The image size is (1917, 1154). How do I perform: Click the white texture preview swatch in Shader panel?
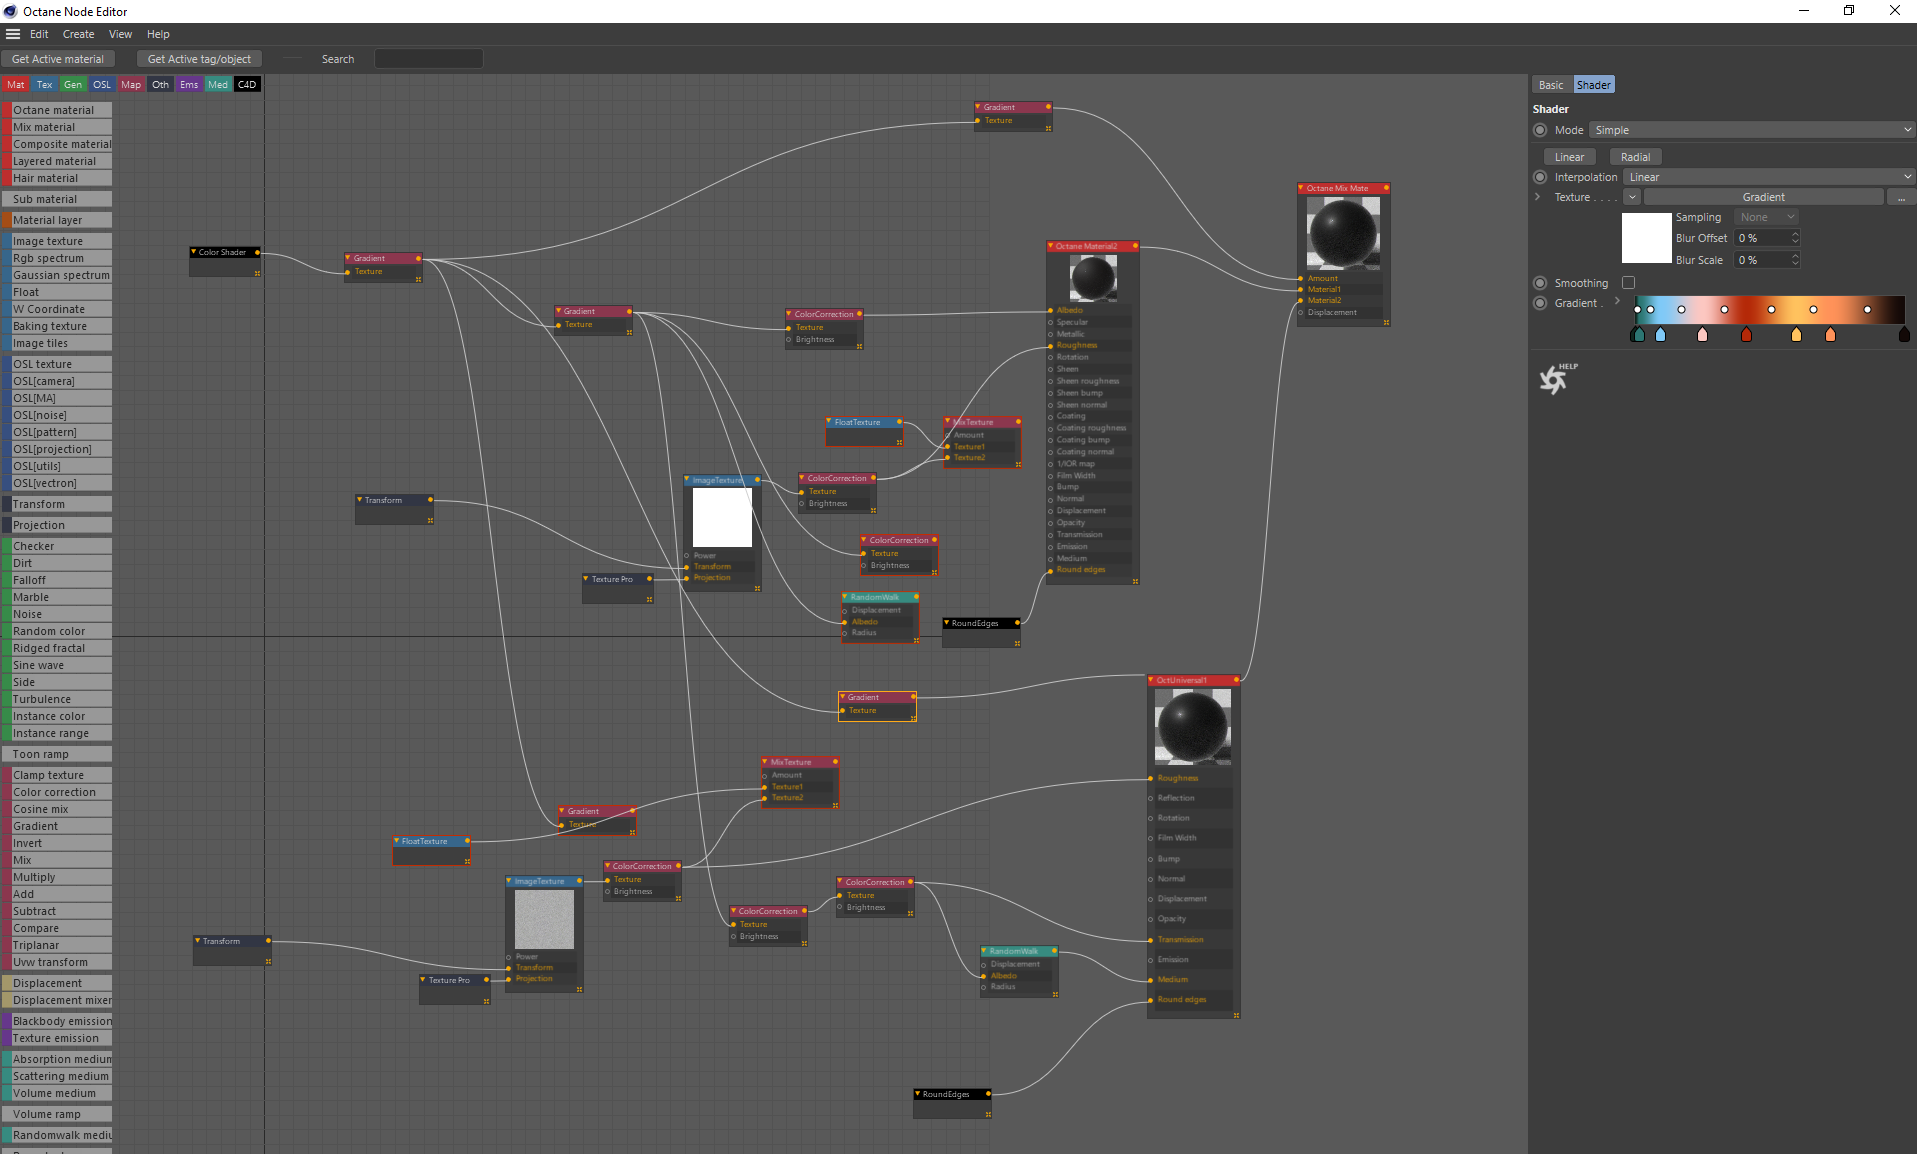click(x=1646, y=238)
